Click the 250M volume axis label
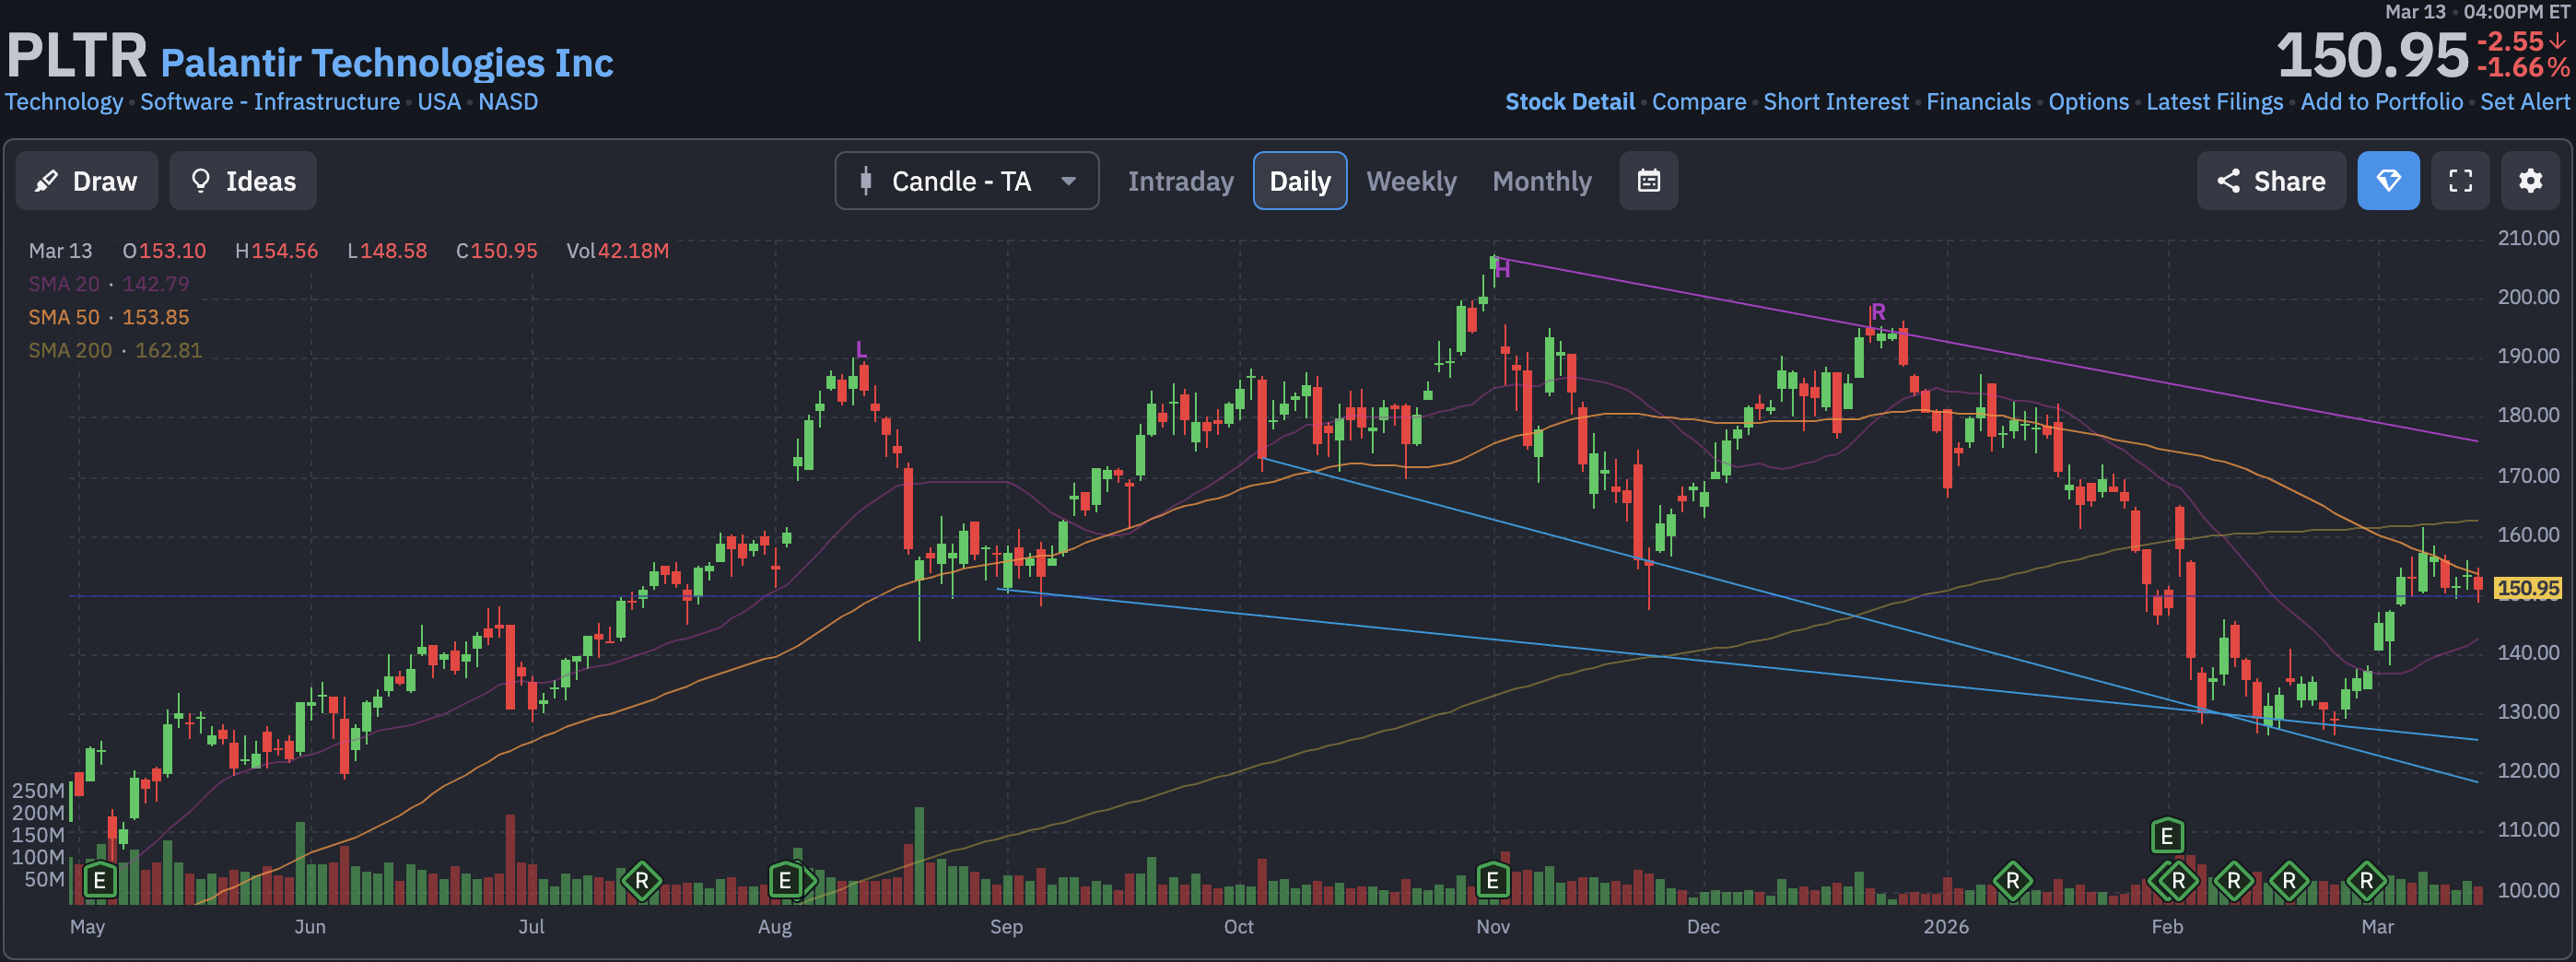2576x962 pixels. [x=38, y=790]
